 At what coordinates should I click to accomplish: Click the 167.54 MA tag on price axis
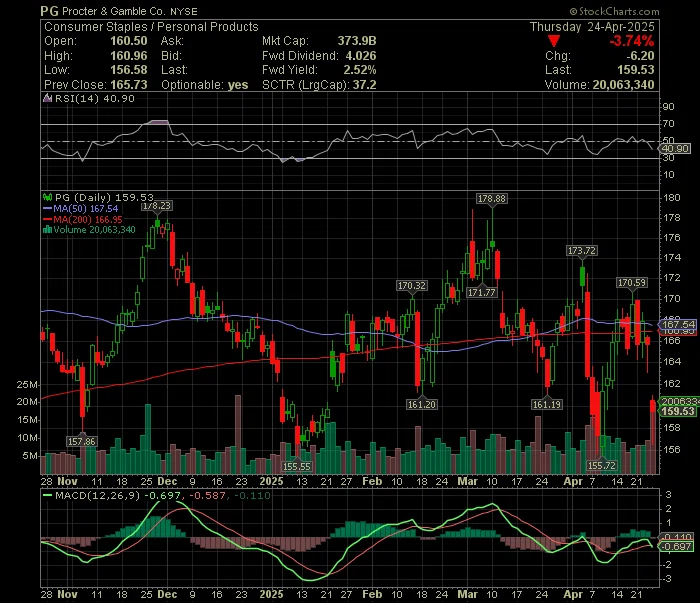click(x=678, y=324)
